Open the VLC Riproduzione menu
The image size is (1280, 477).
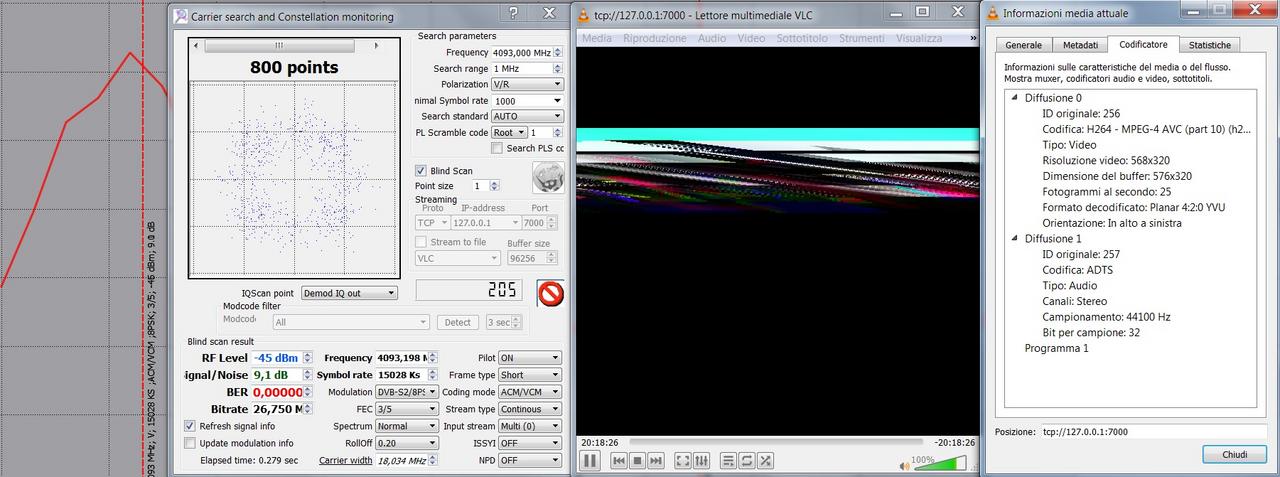655,38
